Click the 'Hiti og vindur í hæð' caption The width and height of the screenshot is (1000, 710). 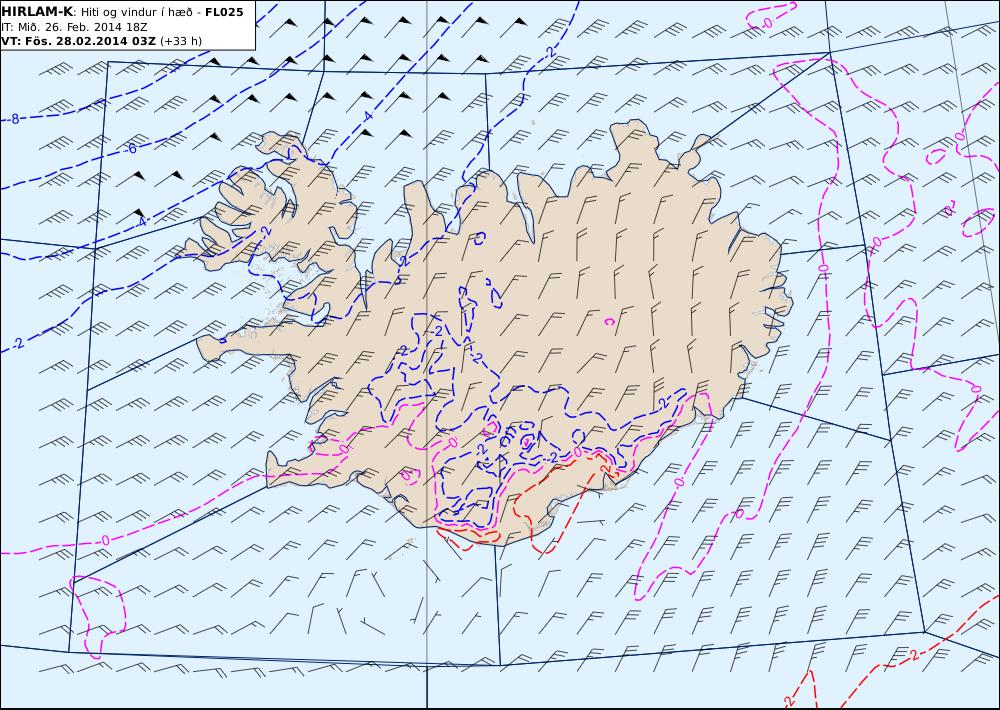tap(136, 13)
